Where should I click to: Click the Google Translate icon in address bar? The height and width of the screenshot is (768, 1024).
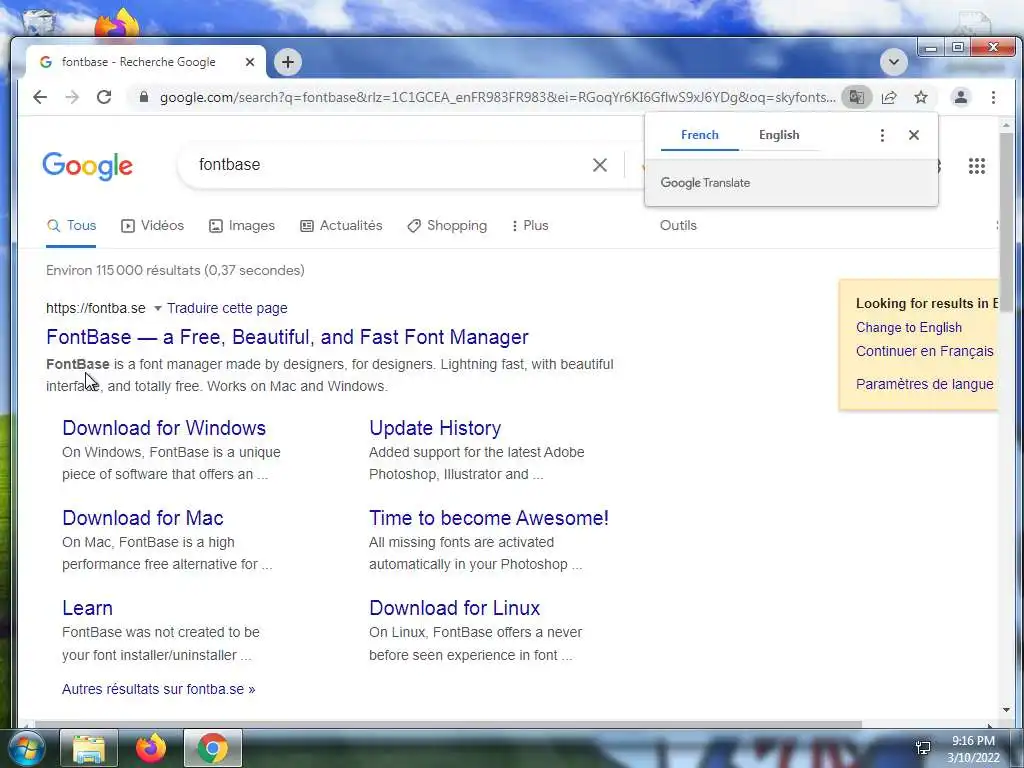click(x=856, y=97)
